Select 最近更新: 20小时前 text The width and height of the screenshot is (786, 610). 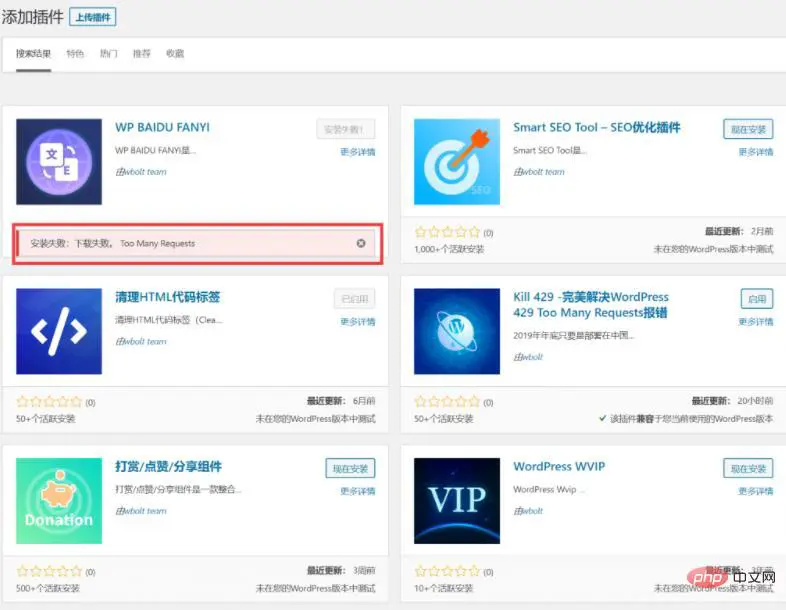pyautogui.click(x=732, y=400)
